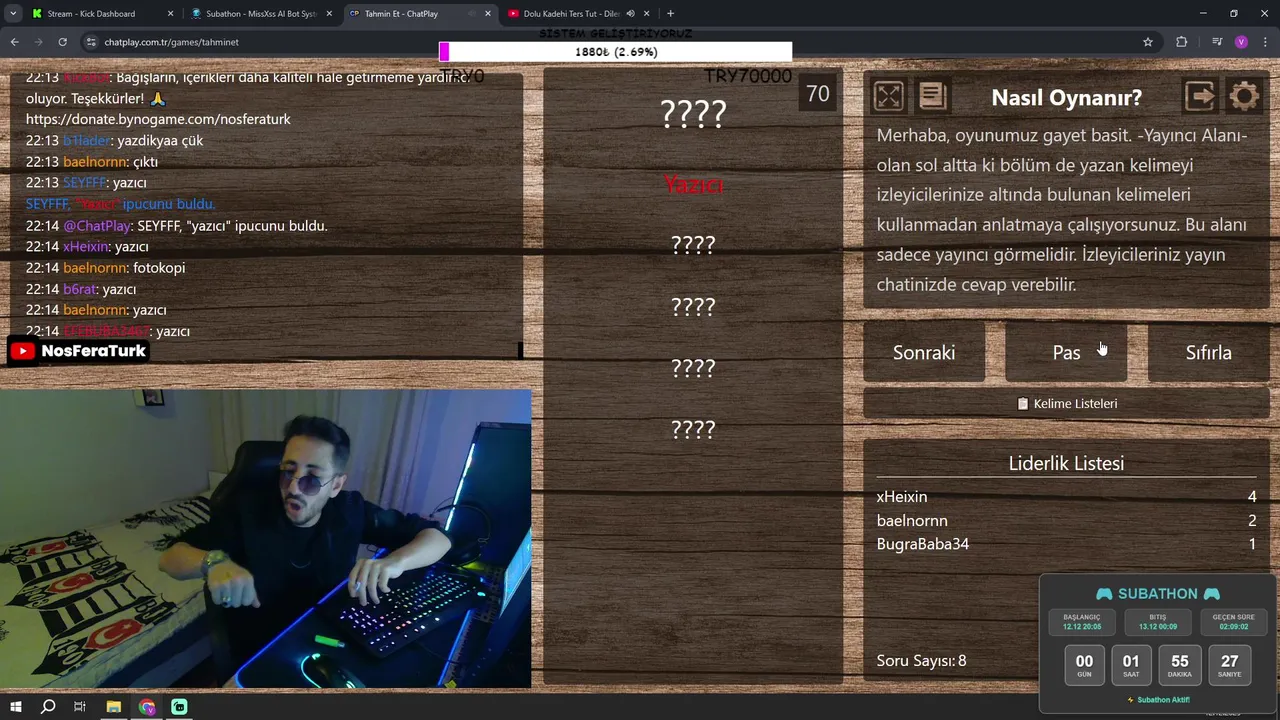The image size is (1280, 720).
Task: Click chat message 'baelnornn: çıktı'
Action: coord(92,162)
